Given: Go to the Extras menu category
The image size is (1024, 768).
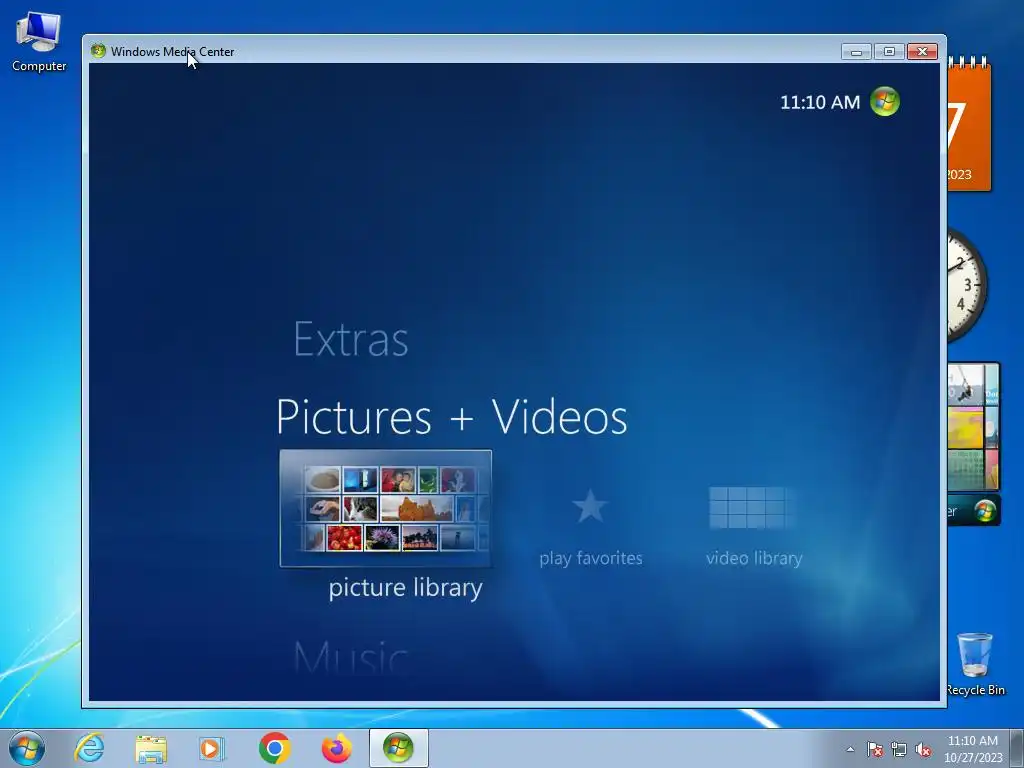Looking at the screenshot, I should click(351, 340).
